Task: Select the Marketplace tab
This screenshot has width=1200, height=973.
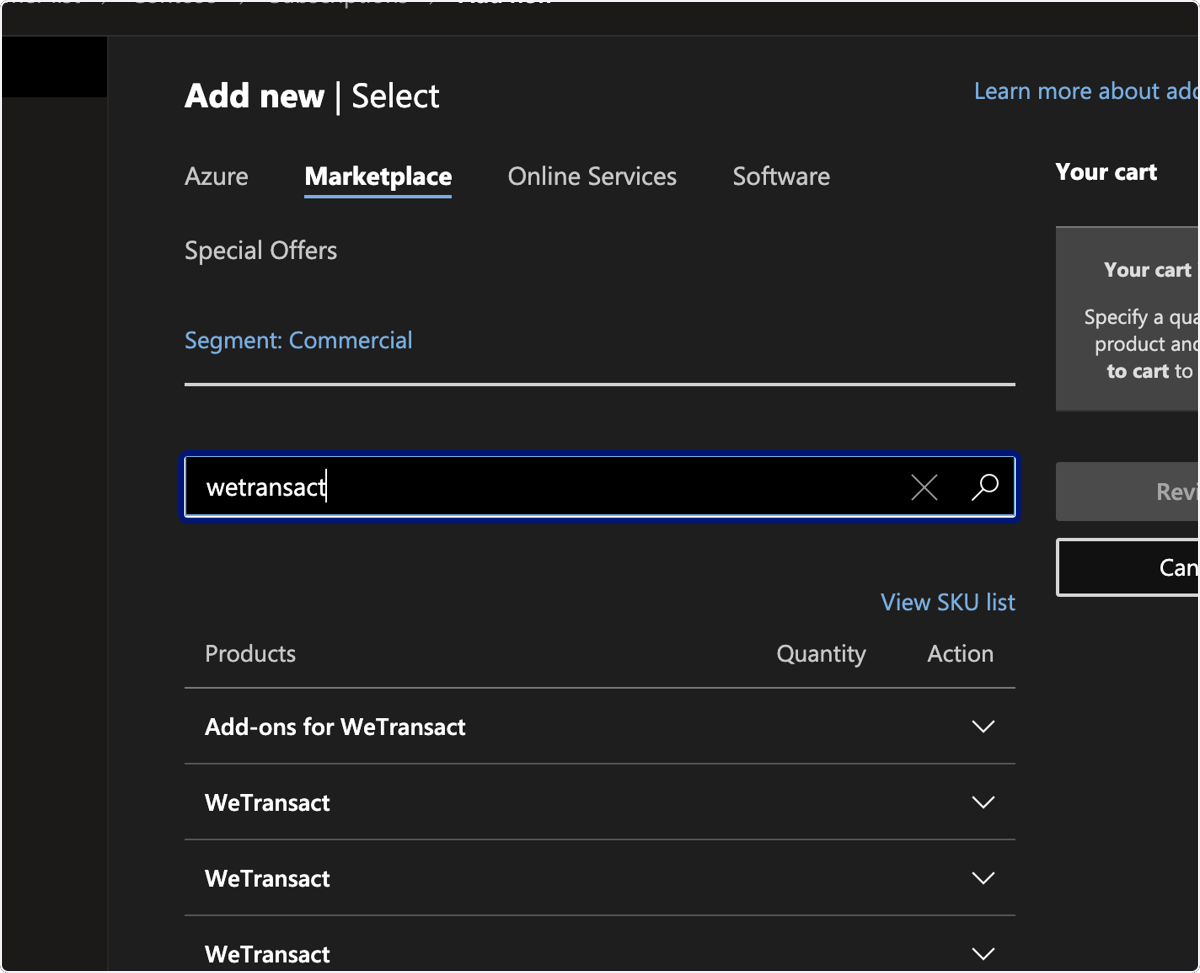Action: pyautogui.click(x=378, y=177)
